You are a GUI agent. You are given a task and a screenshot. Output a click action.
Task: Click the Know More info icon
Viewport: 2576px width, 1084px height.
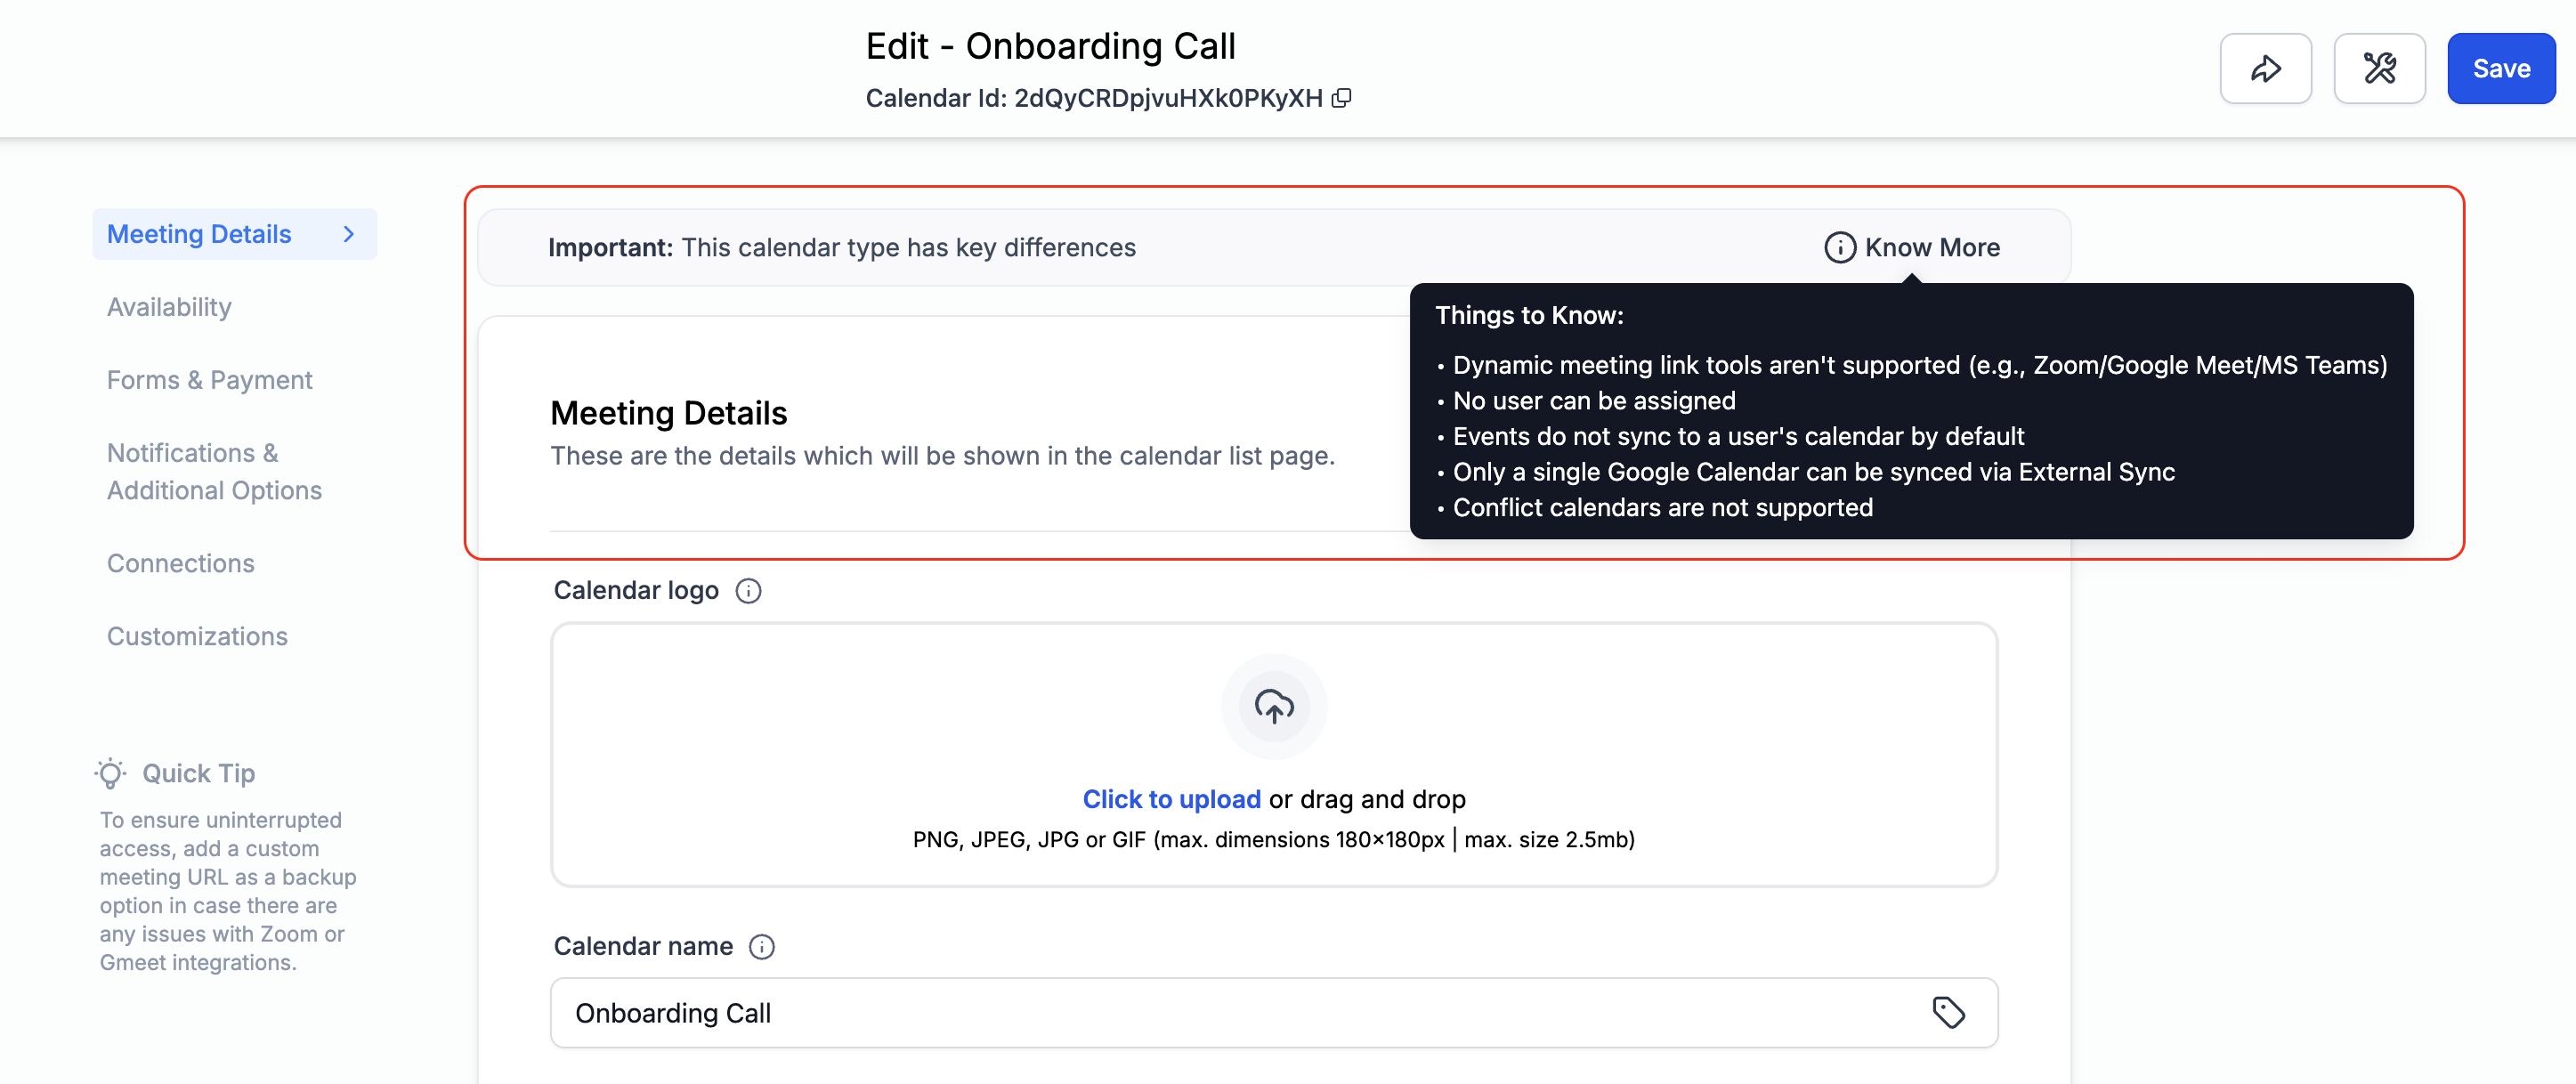(x=1839, y=248)
